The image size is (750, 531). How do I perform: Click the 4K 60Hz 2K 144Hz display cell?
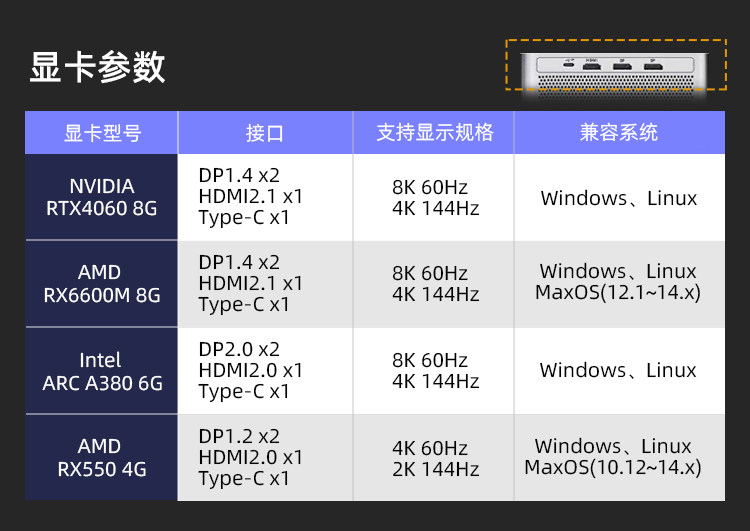[x=434, y=458]
